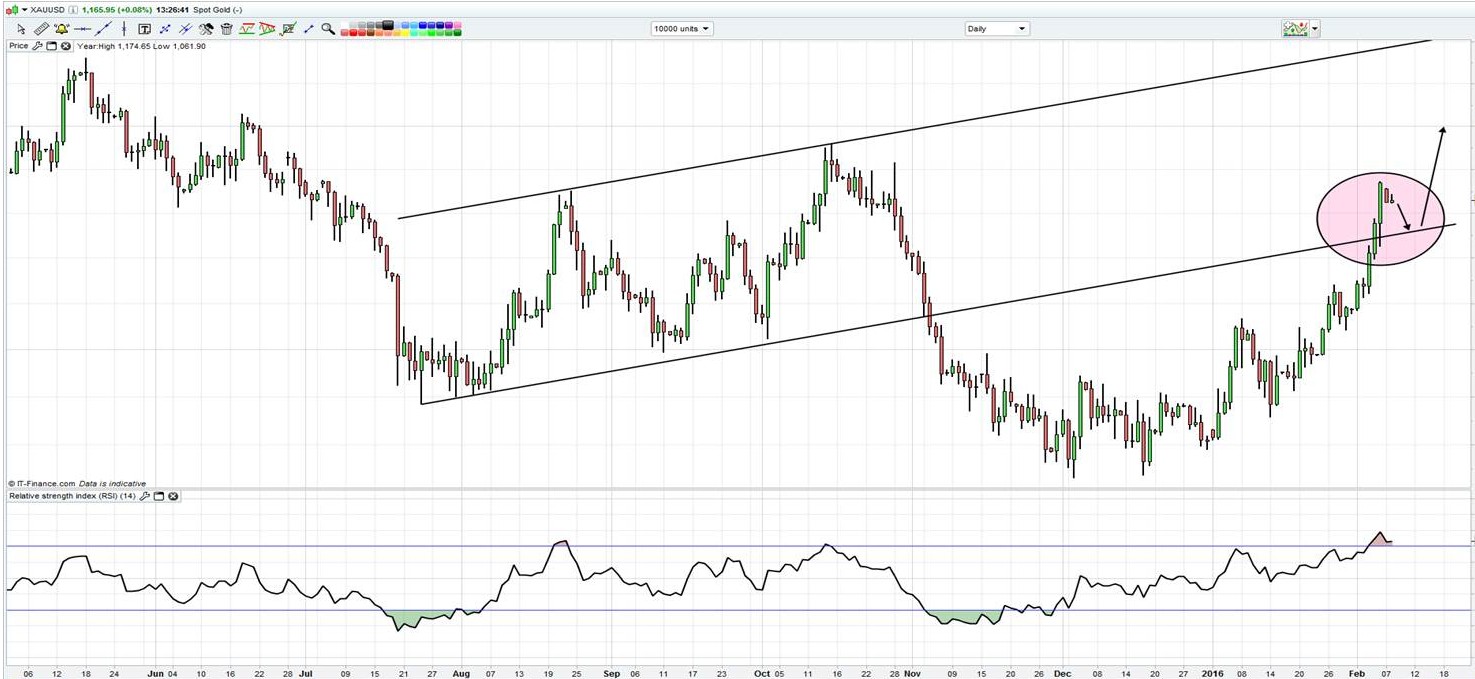This screenshot has height=679, width=1475.
Task: Close the RSI indicator panel
Action: coord(173,496)
